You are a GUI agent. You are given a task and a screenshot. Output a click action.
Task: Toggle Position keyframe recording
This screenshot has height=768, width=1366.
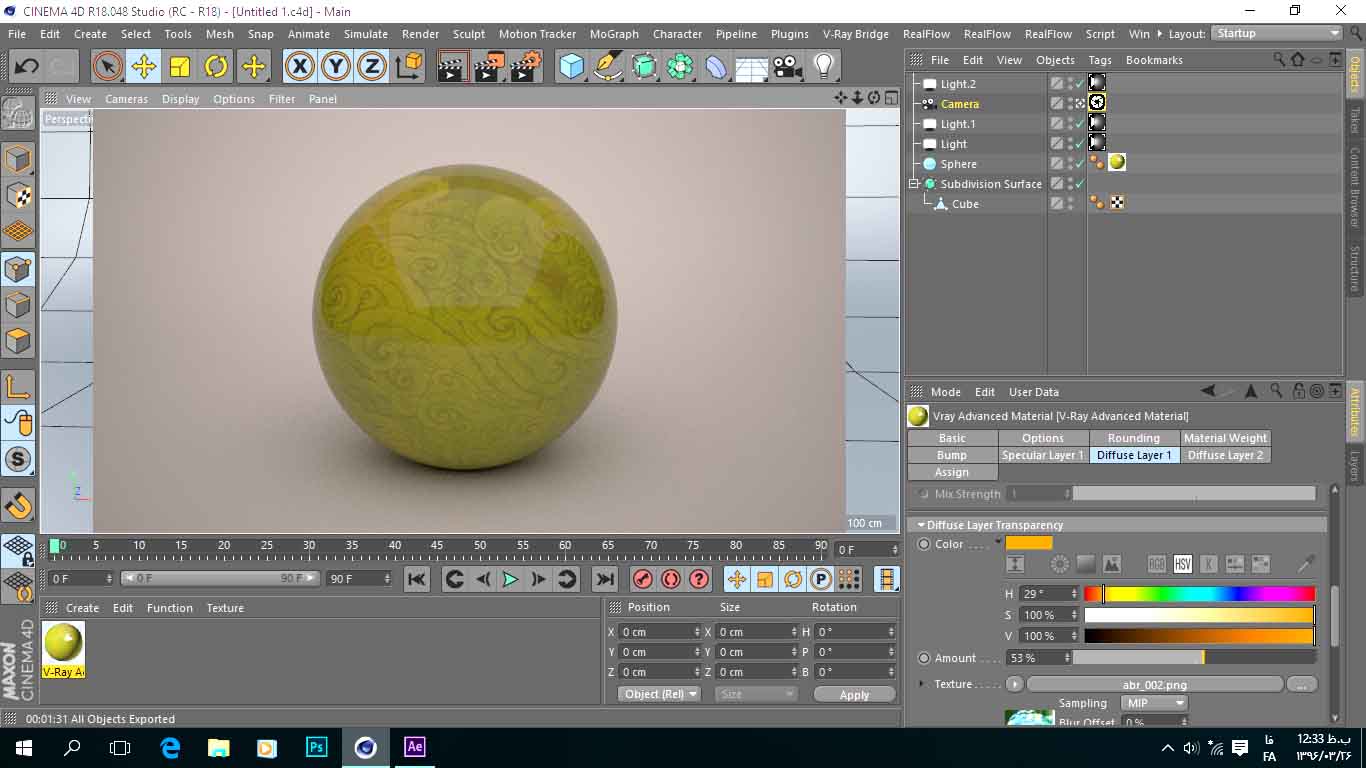click(x=736, y=579)
